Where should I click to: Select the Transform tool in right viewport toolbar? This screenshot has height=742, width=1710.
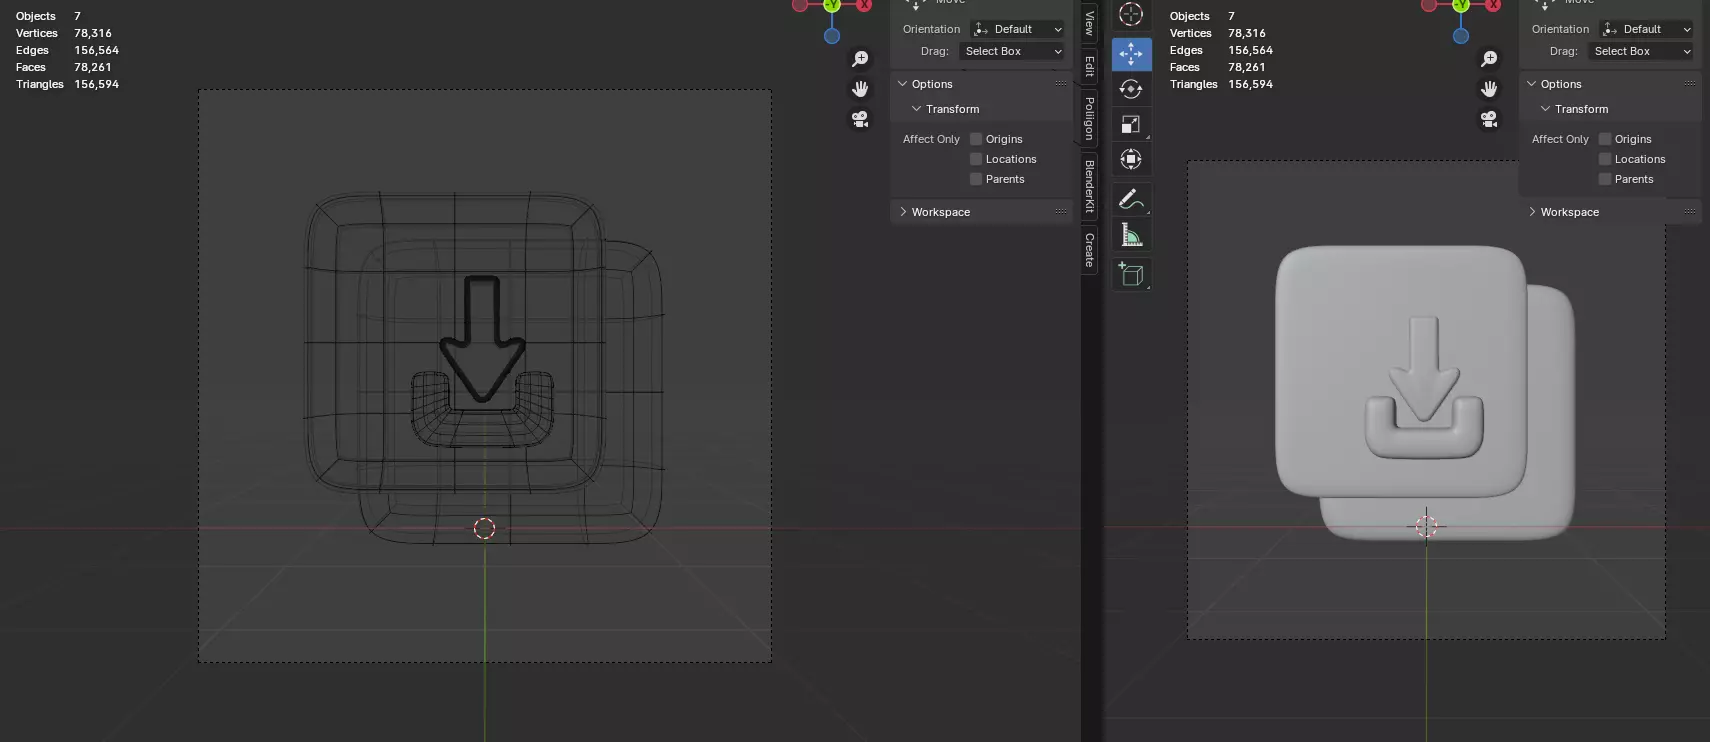[1131, 159]
